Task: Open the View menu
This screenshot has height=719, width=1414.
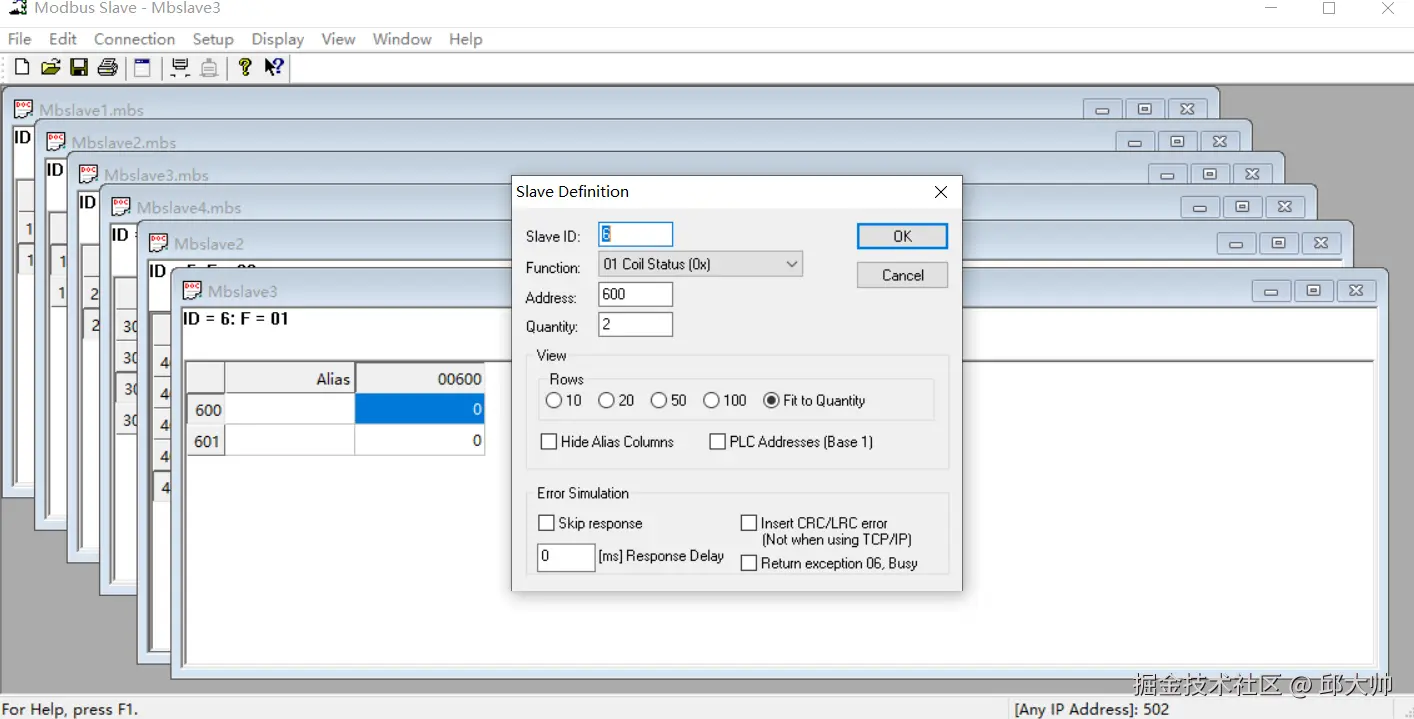Action: click(338, 39)
